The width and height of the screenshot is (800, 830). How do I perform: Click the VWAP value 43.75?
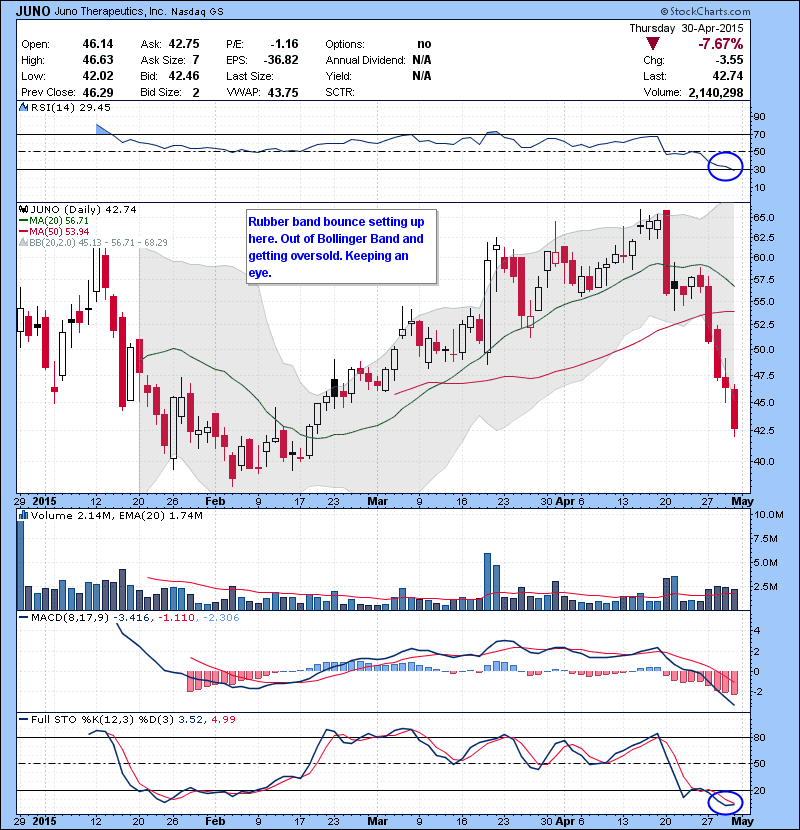click(283, 93)
